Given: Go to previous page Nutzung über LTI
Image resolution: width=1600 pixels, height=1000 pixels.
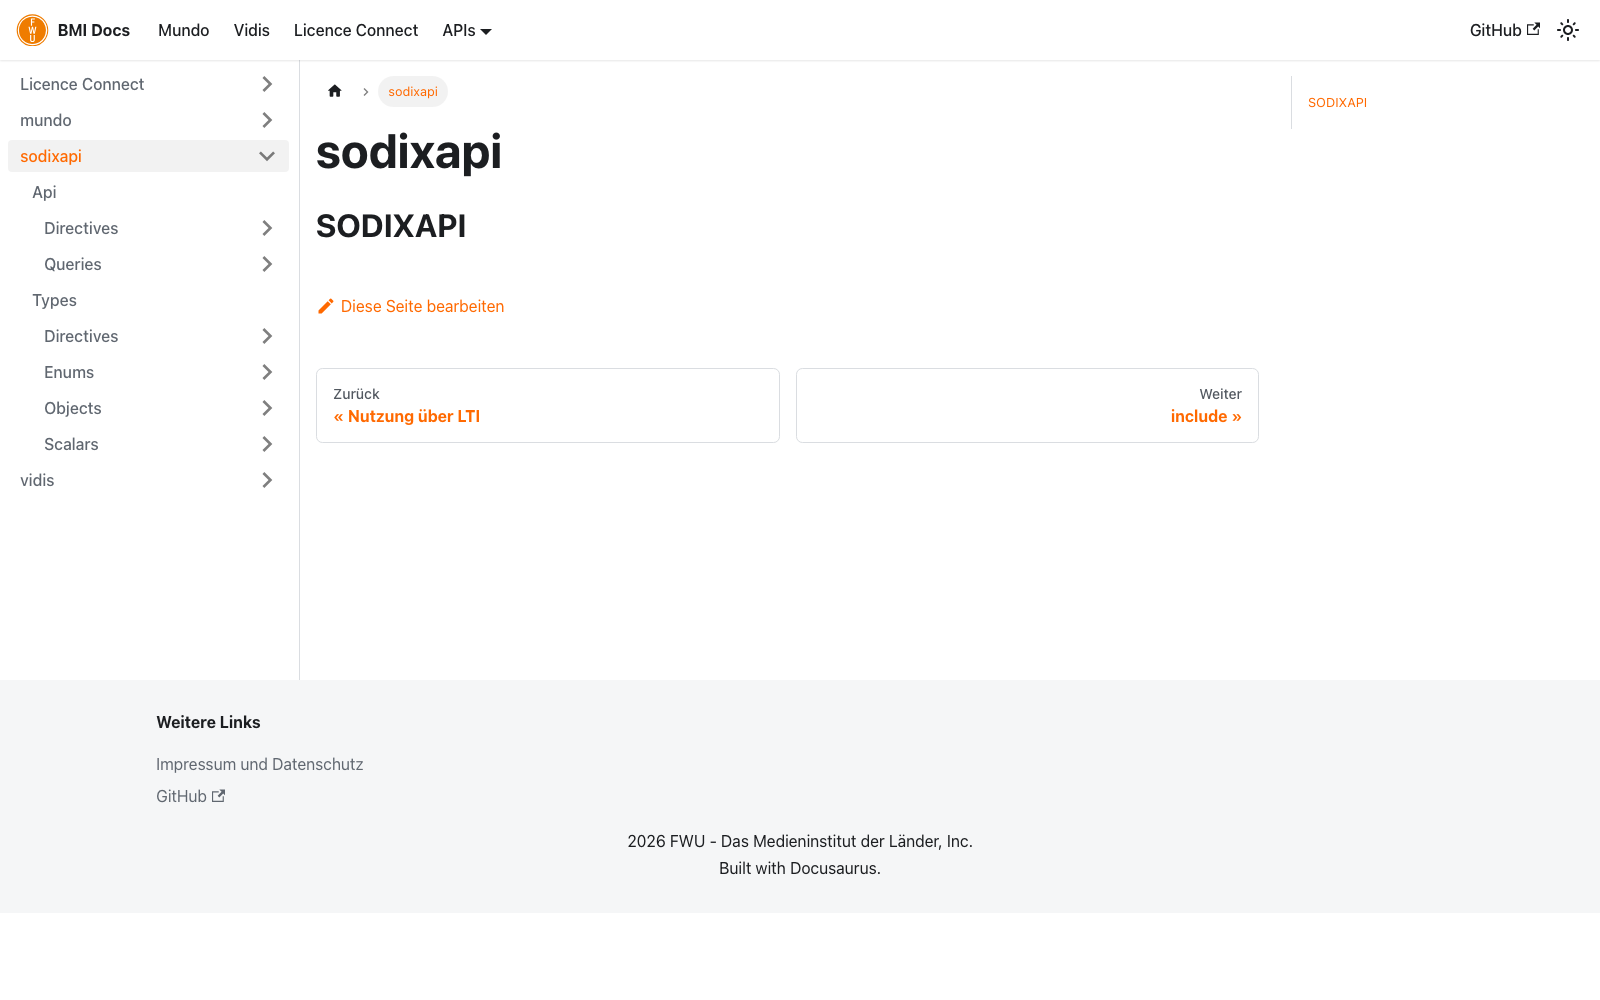Looking at the screenshot, I should pos(547,405).
